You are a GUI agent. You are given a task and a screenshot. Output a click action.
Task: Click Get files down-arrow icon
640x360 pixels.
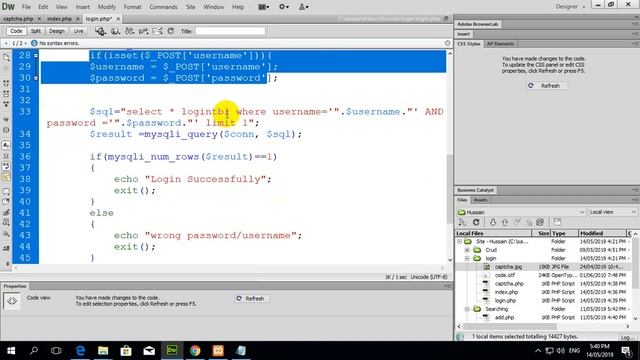tap(493, 222)
